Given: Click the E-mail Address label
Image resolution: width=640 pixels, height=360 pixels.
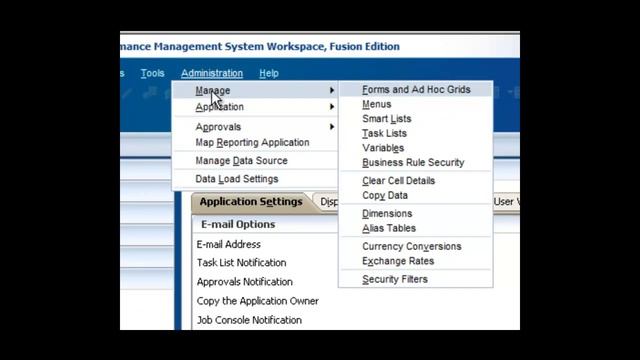Looking at the screenshot, I should [x=229, y=244].
